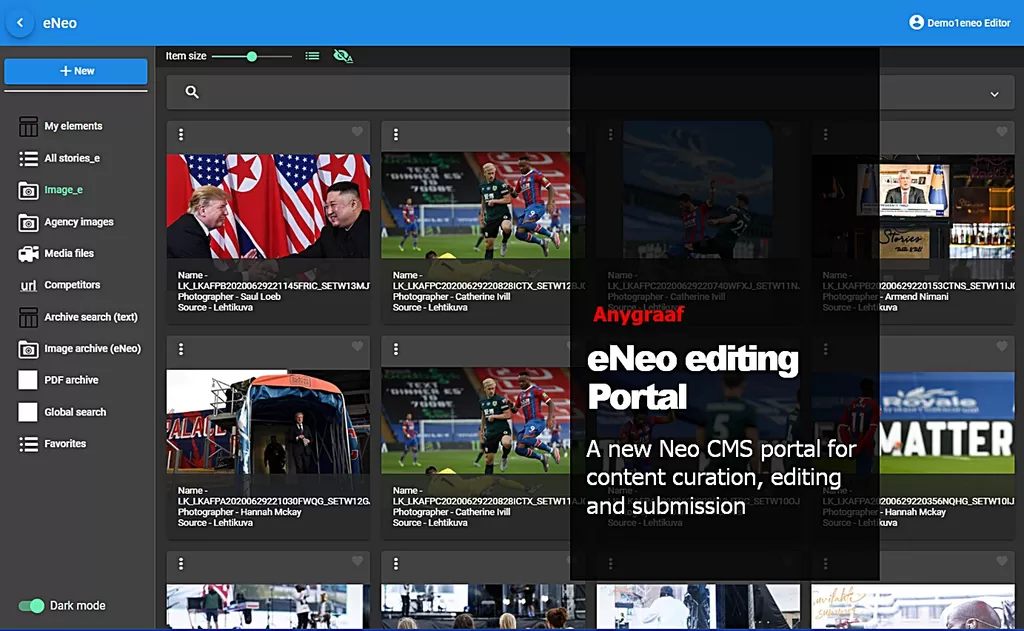
Task: Open menu for Saul Loeb image card
Action: coord(181,134)
